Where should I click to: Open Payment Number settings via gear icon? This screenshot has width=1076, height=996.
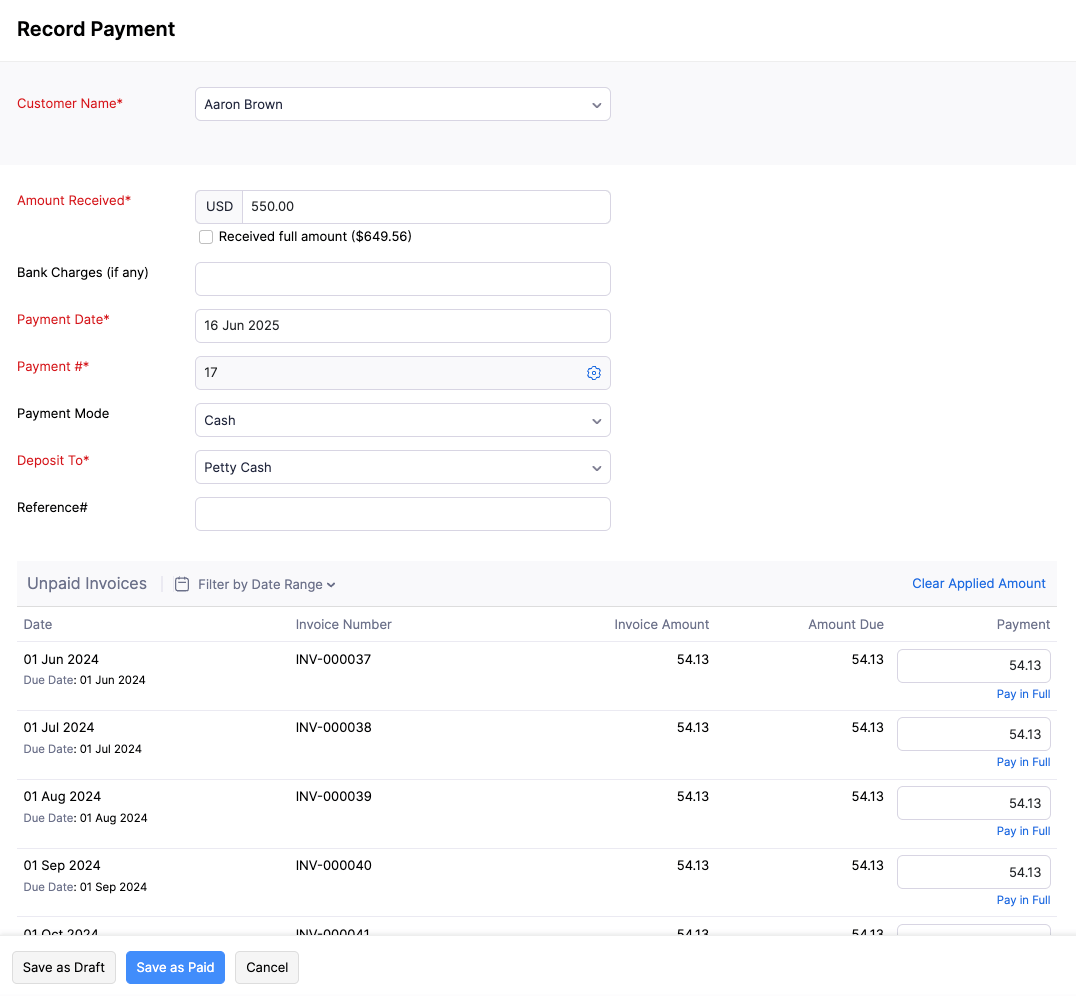coord(594,372)
